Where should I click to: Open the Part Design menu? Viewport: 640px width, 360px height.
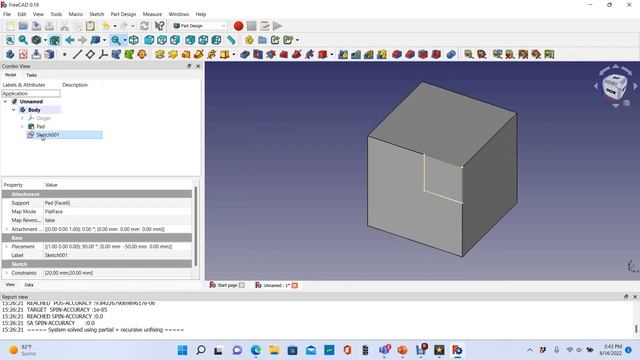[123, 14]
